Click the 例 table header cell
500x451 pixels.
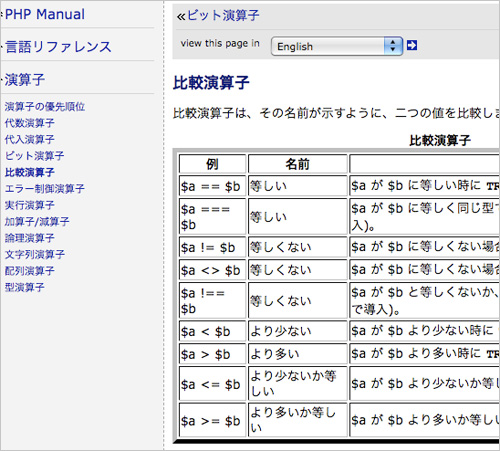pyautogui.click(x=212, y=164)
